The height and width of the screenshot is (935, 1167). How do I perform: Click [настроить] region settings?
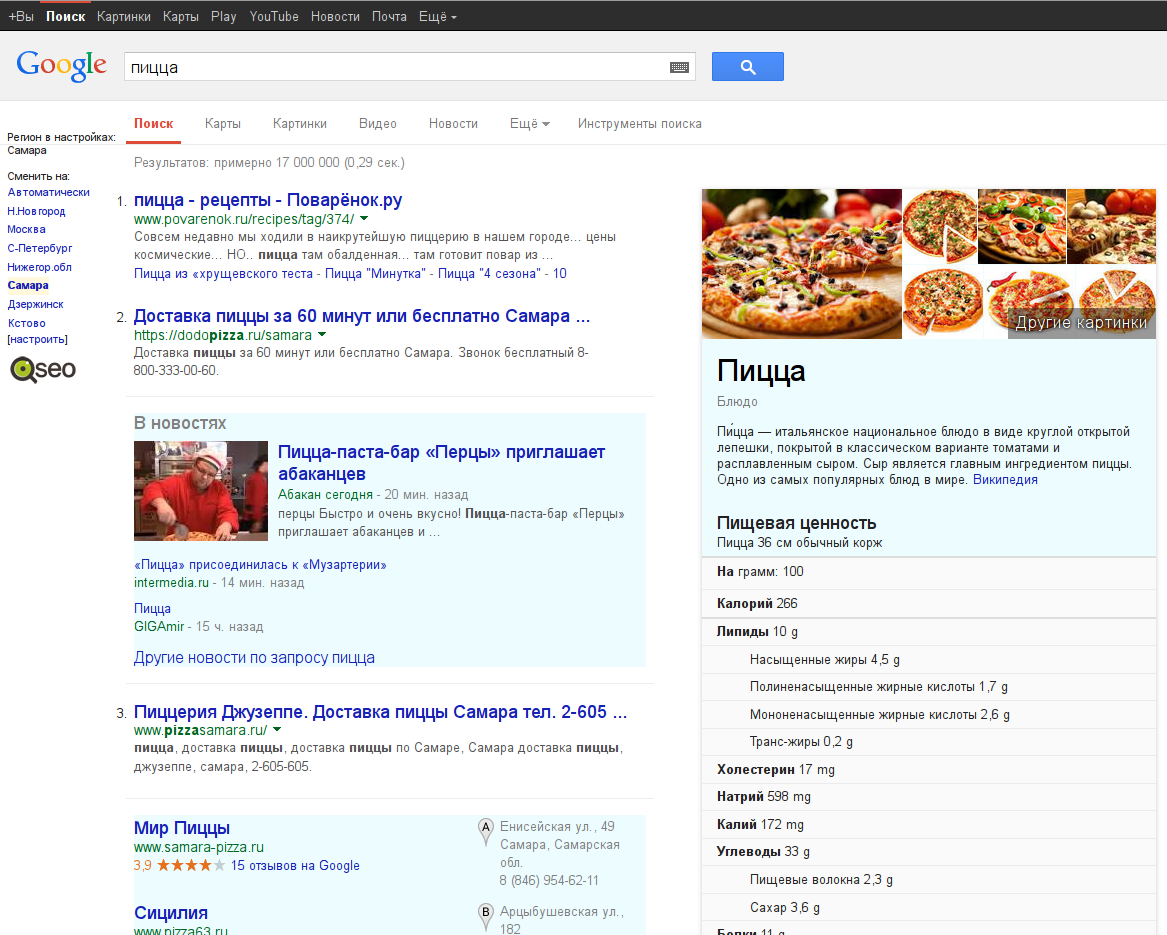pyautogui.click(x=37, y=339)
